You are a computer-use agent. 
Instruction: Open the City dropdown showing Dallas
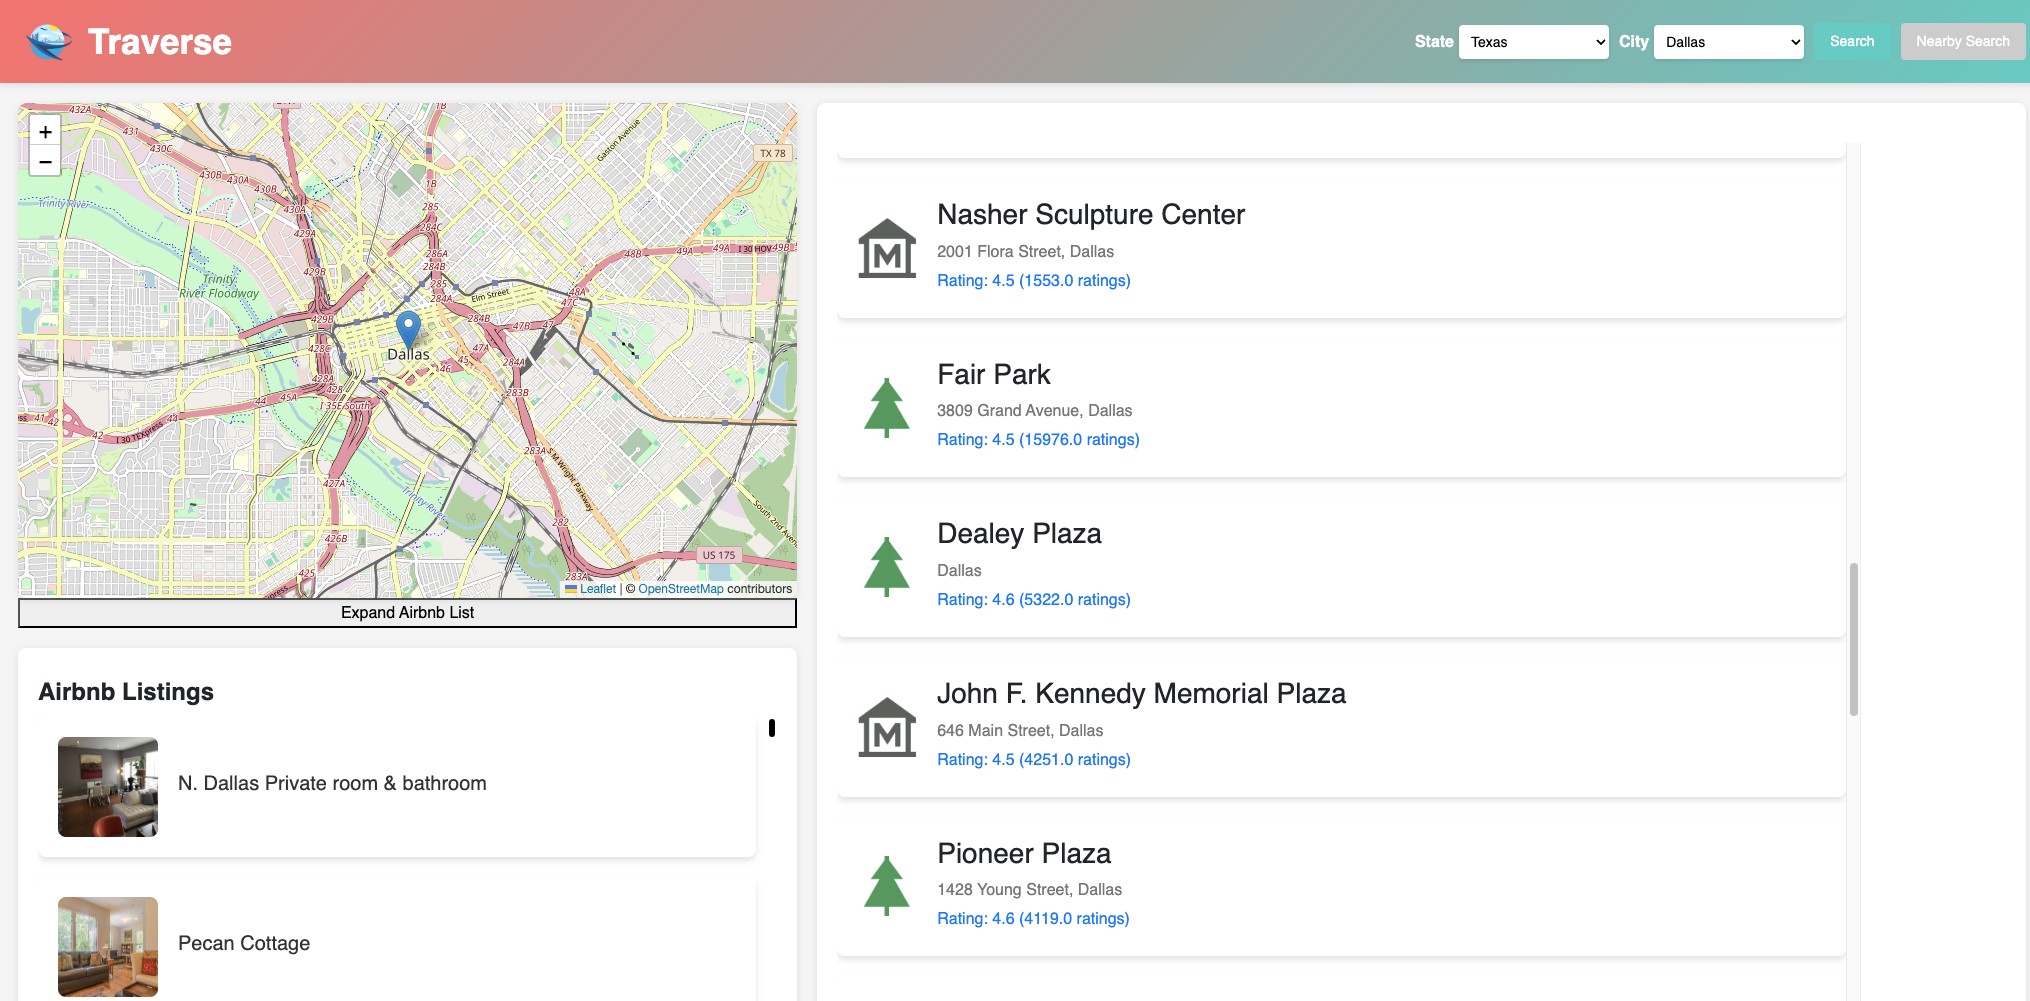pos(1728,41)
